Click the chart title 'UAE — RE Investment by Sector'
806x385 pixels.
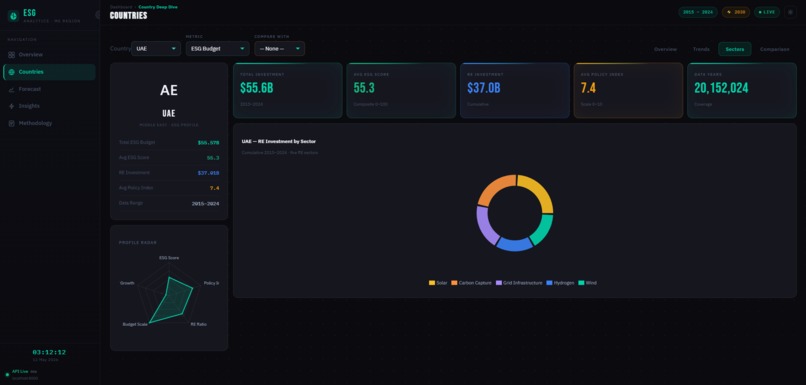279,141
